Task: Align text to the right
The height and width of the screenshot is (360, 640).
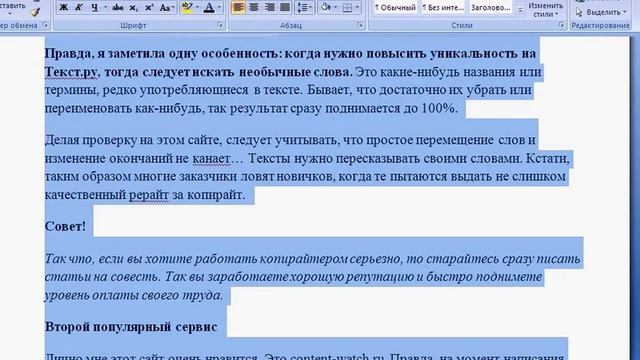Action: click(269, 7)
